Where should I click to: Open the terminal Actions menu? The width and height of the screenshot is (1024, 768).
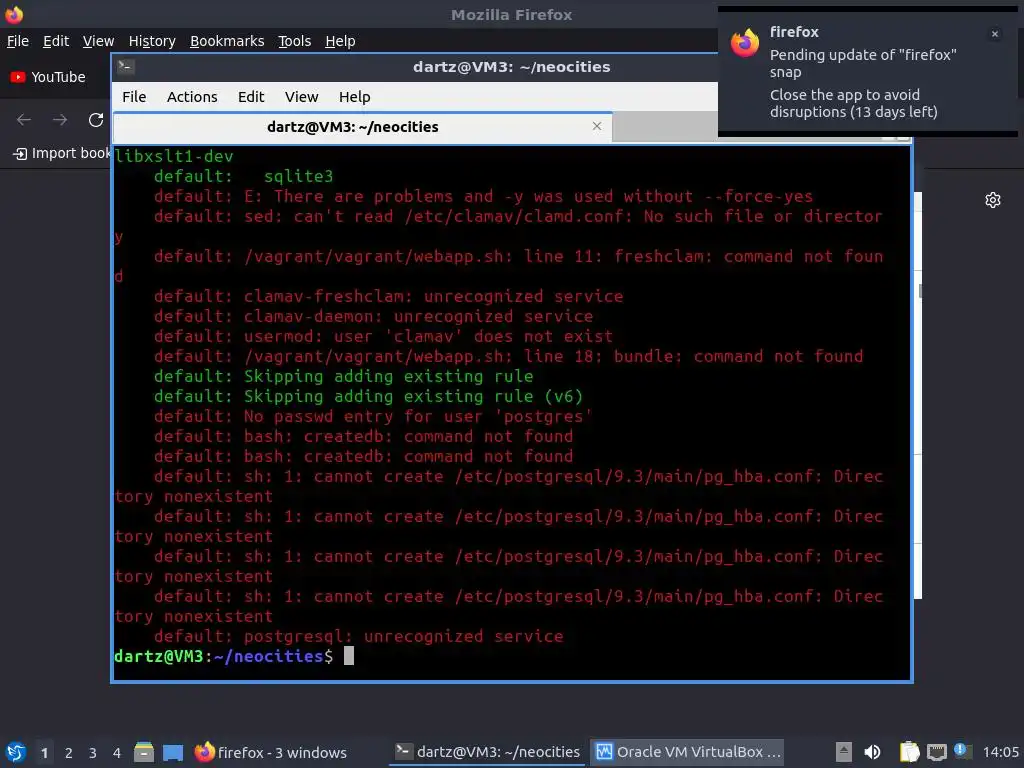192,97
